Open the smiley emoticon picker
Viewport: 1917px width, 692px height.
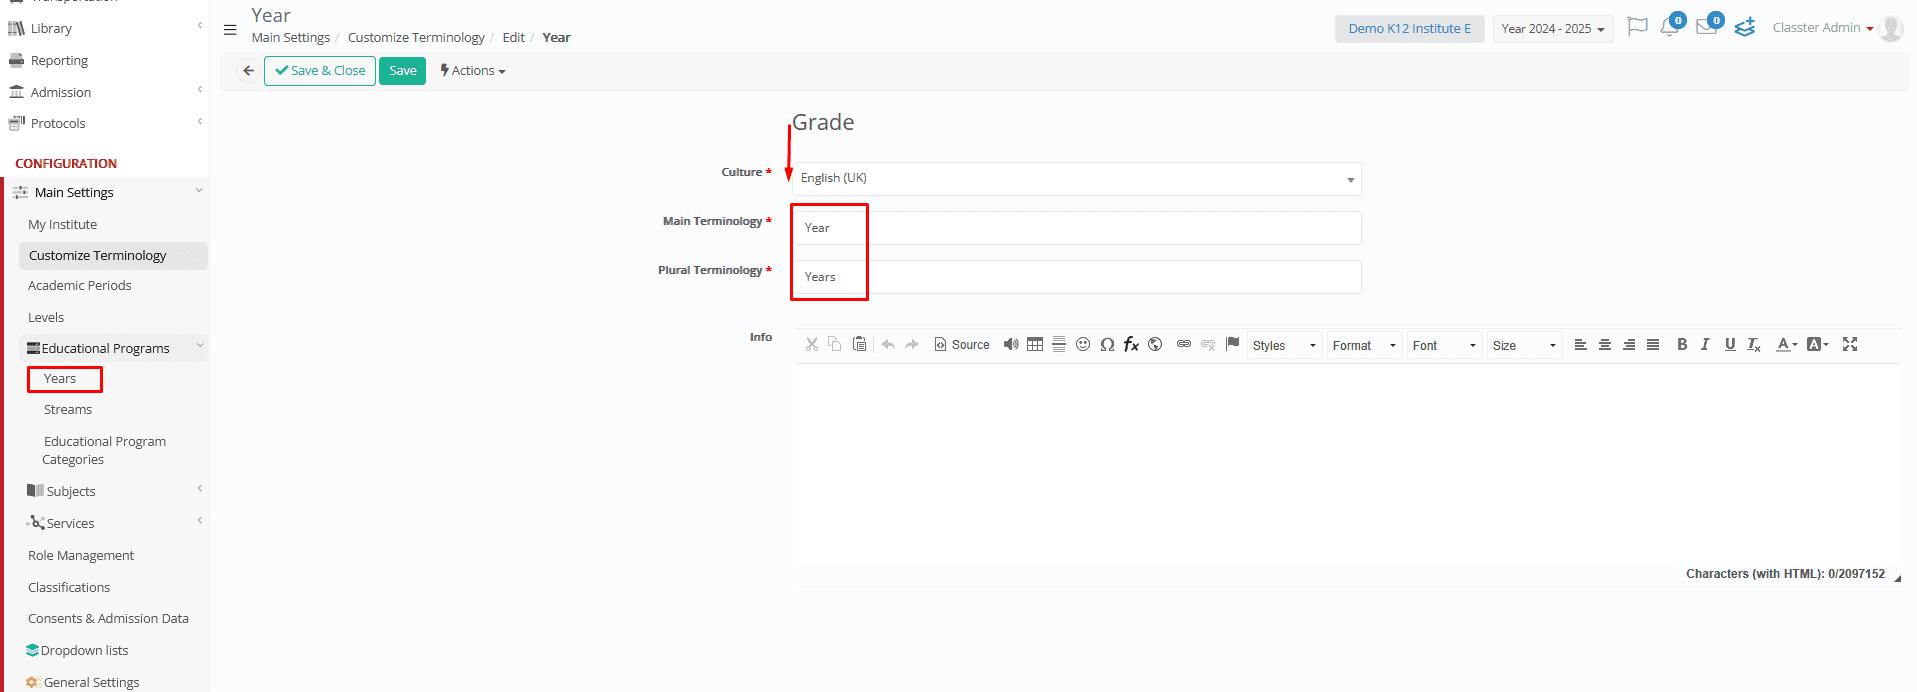pos(1083,344)
